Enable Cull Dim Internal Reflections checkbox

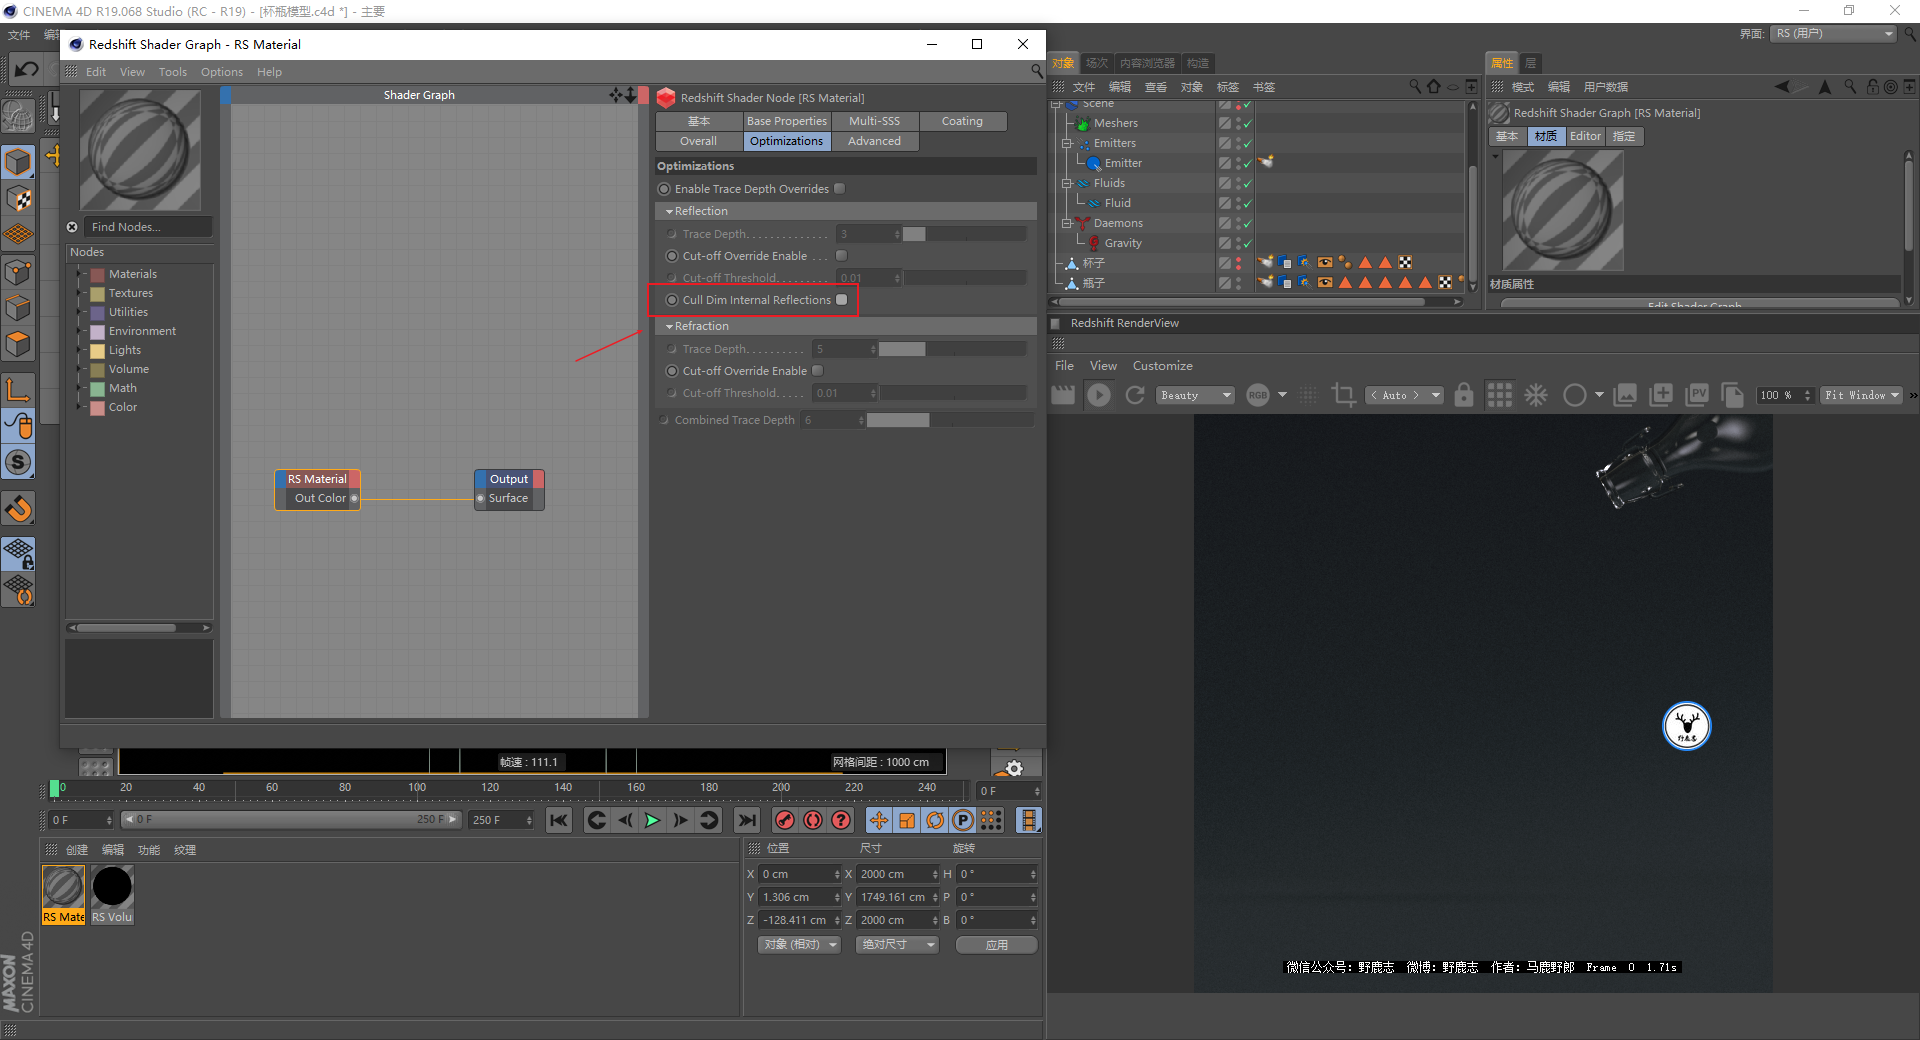point(841,300)
